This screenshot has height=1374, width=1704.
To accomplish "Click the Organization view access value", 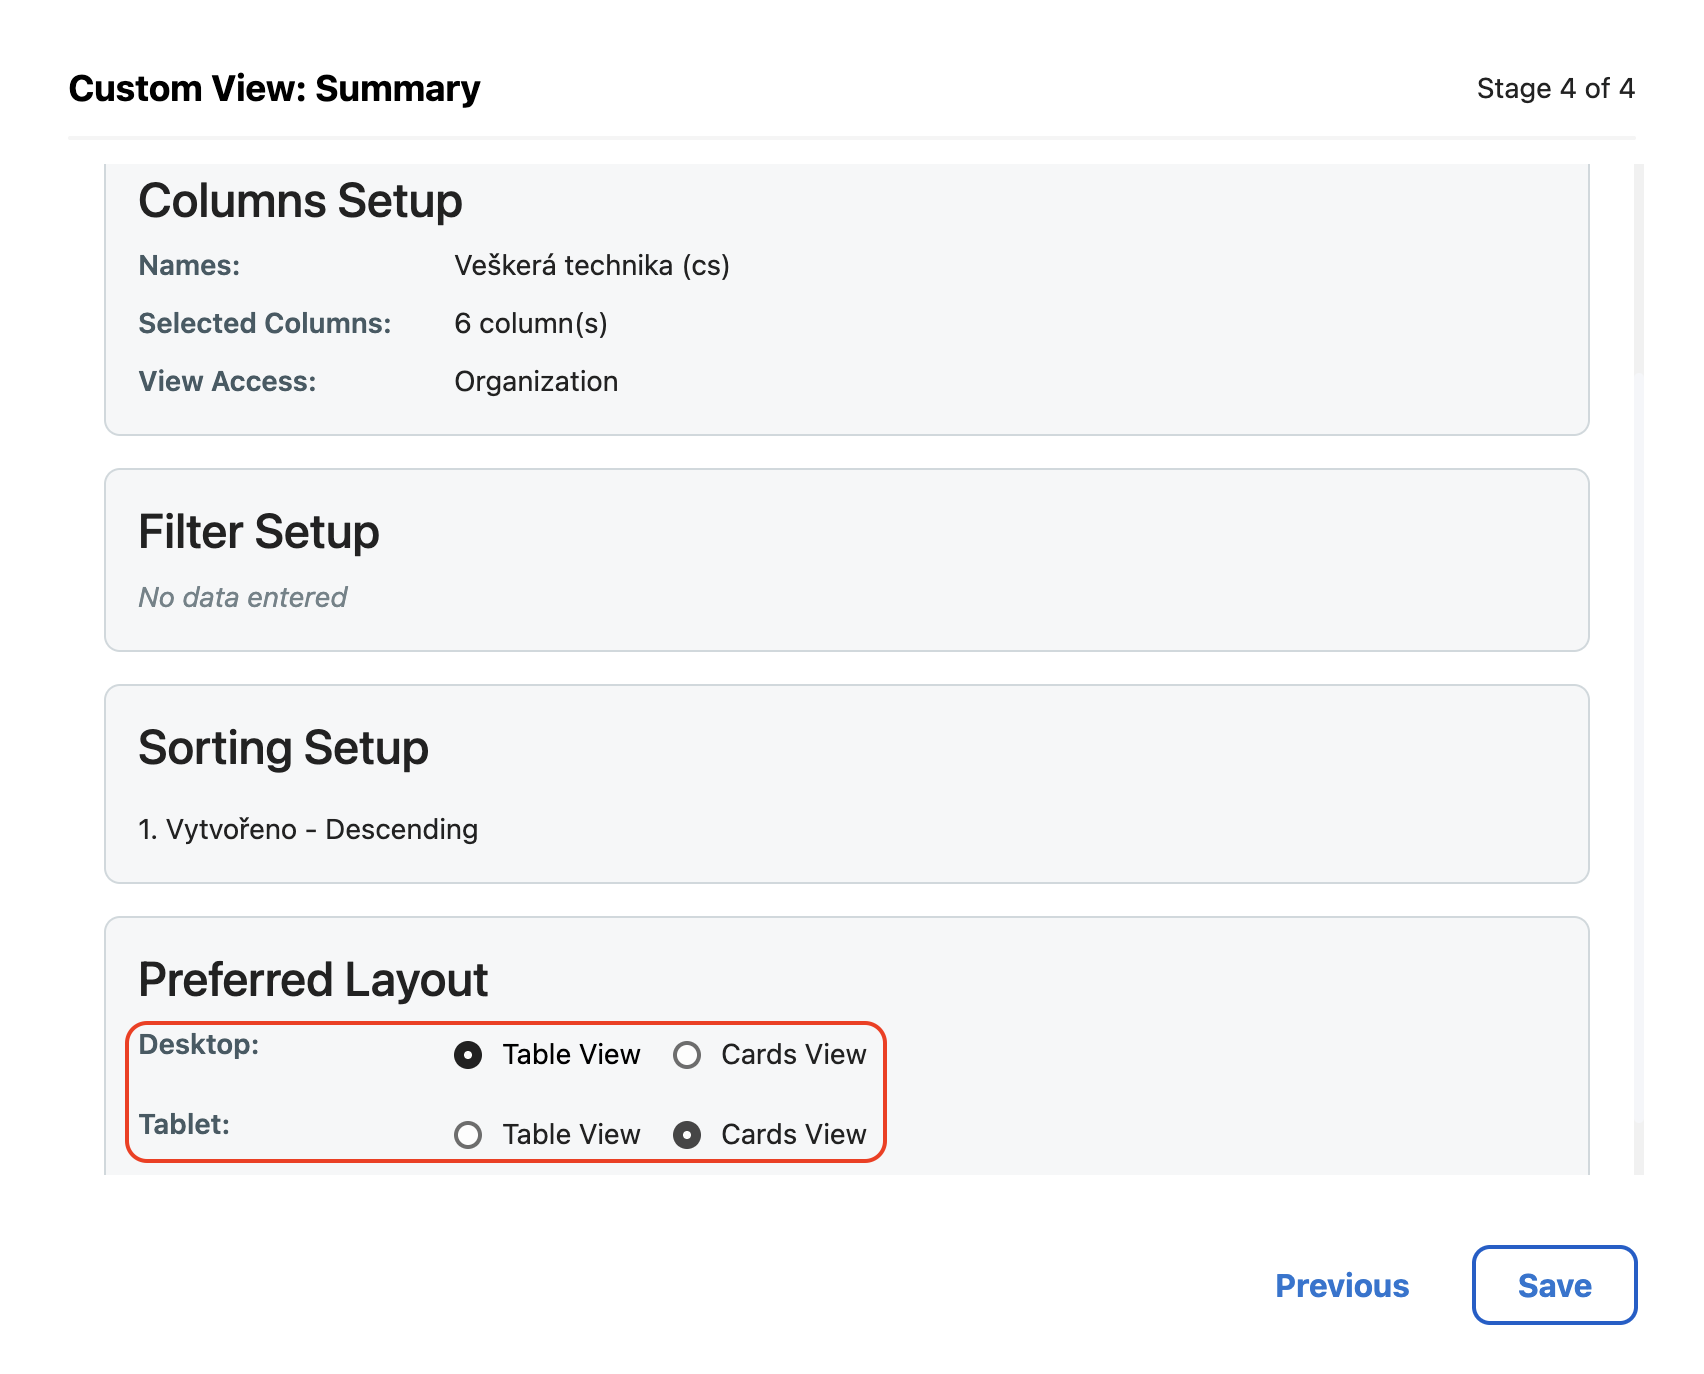I will point(536,382).
